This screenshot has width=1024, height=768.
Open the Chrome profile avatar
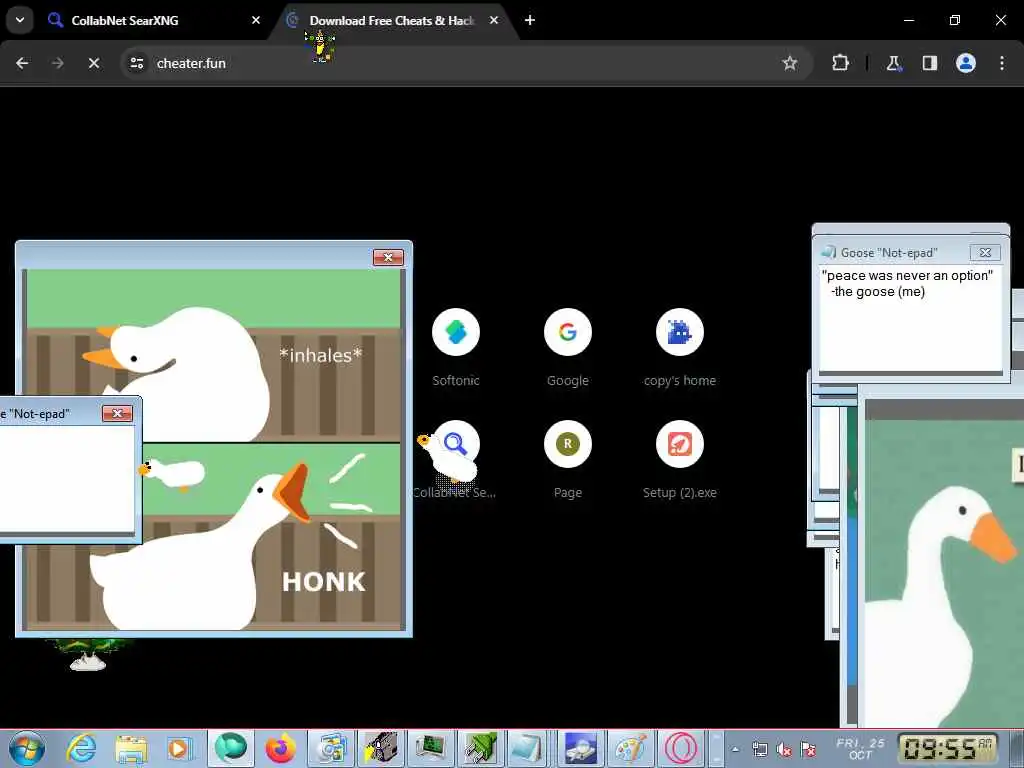coord(966,63)
